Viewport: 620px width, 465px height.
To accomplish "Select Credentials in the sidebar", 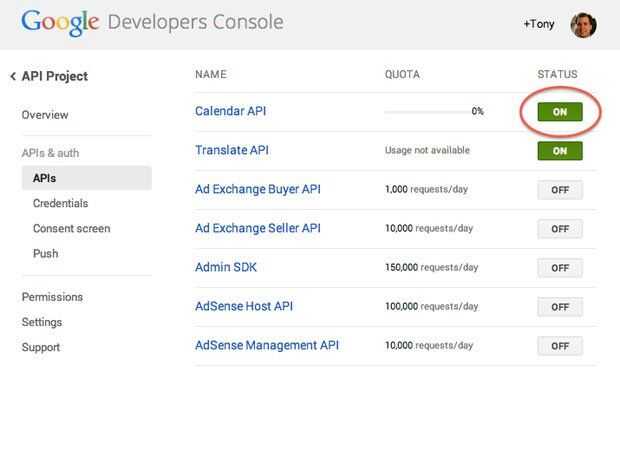I will pos(59,203).
